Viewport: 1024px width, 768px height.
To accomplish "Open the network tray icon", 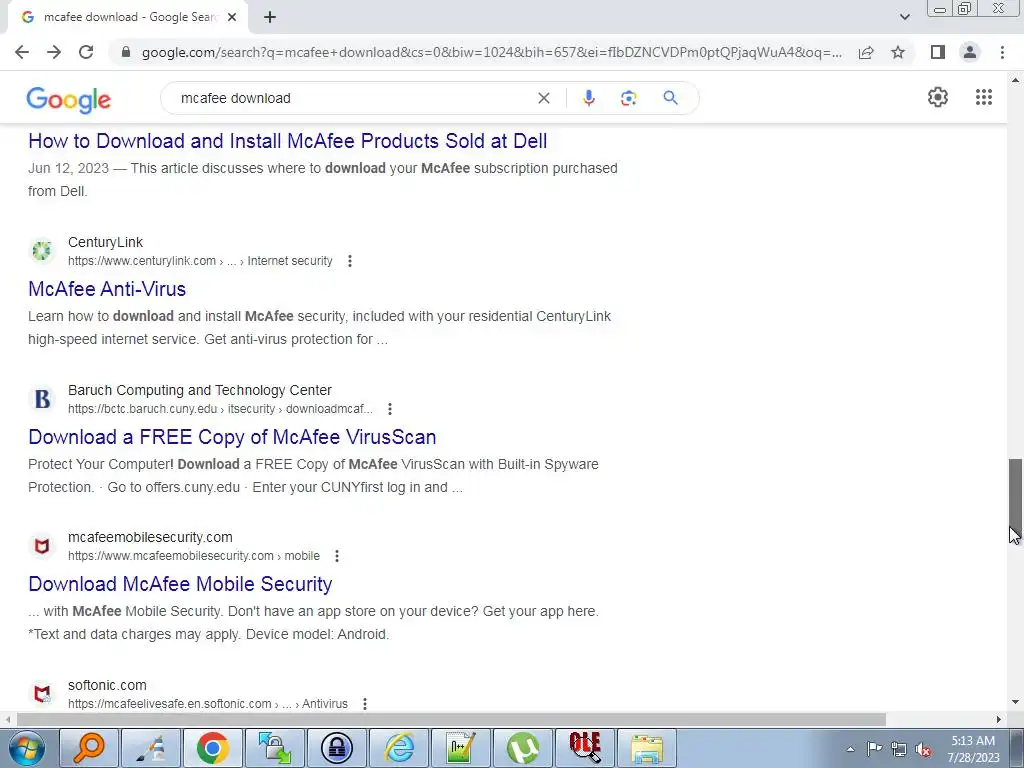I will point(899,750).
